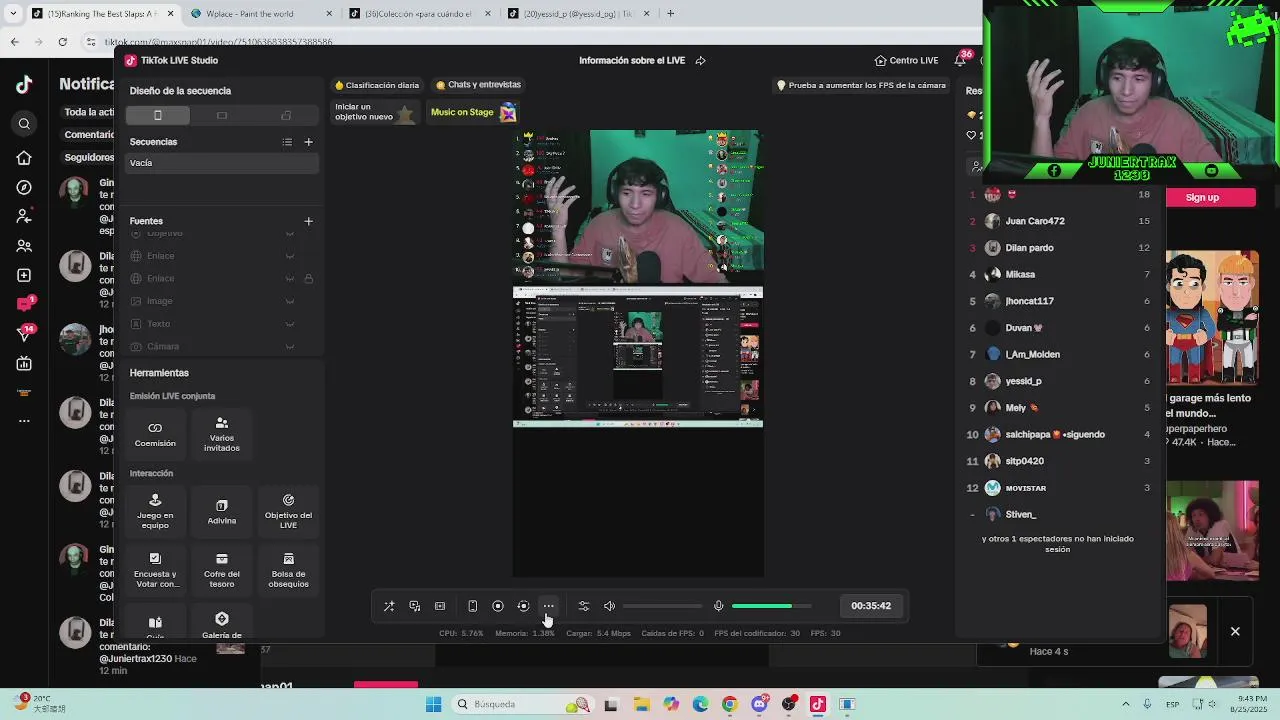Viewport: 1280px width, 720px height.
Task: Click the live preview camera feed
Action: [638, 207]
